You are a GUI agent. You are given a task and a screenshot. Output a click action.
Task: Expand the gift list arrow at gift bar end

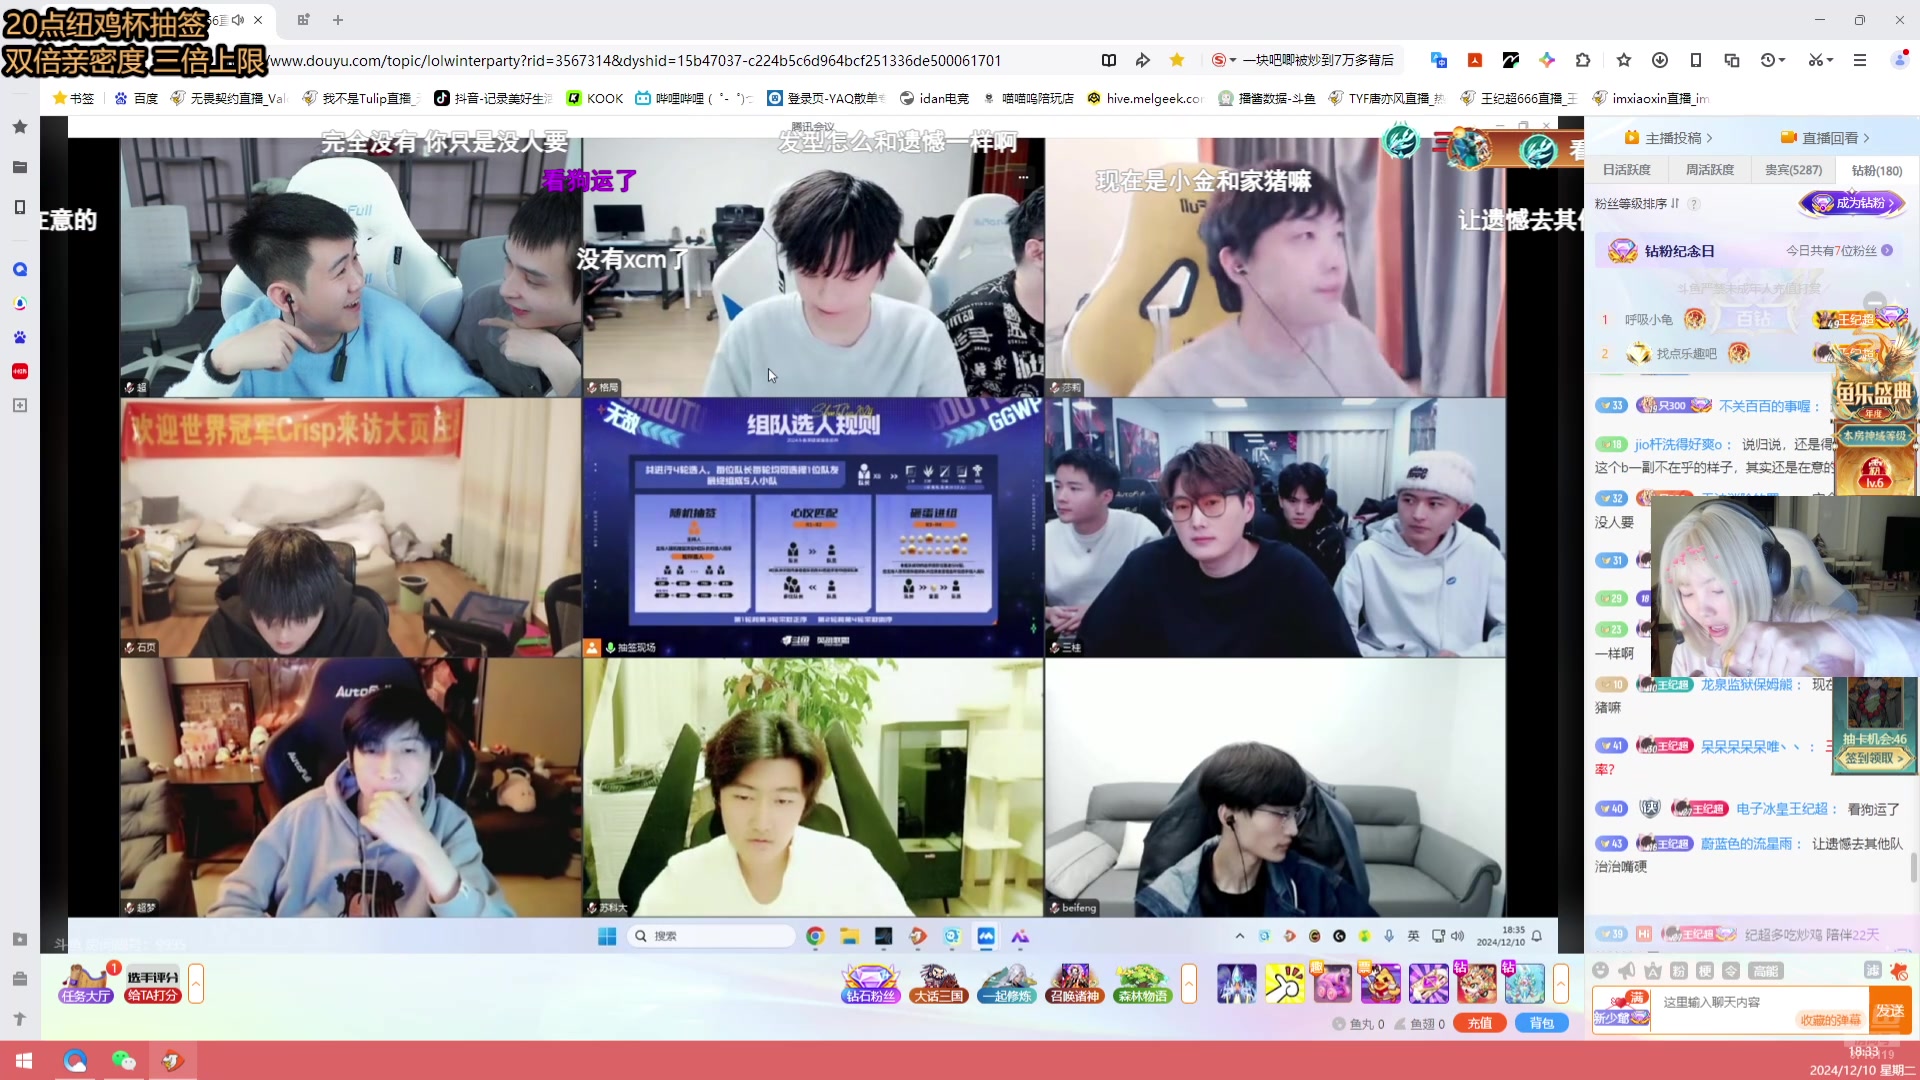tap(1561, 984)
